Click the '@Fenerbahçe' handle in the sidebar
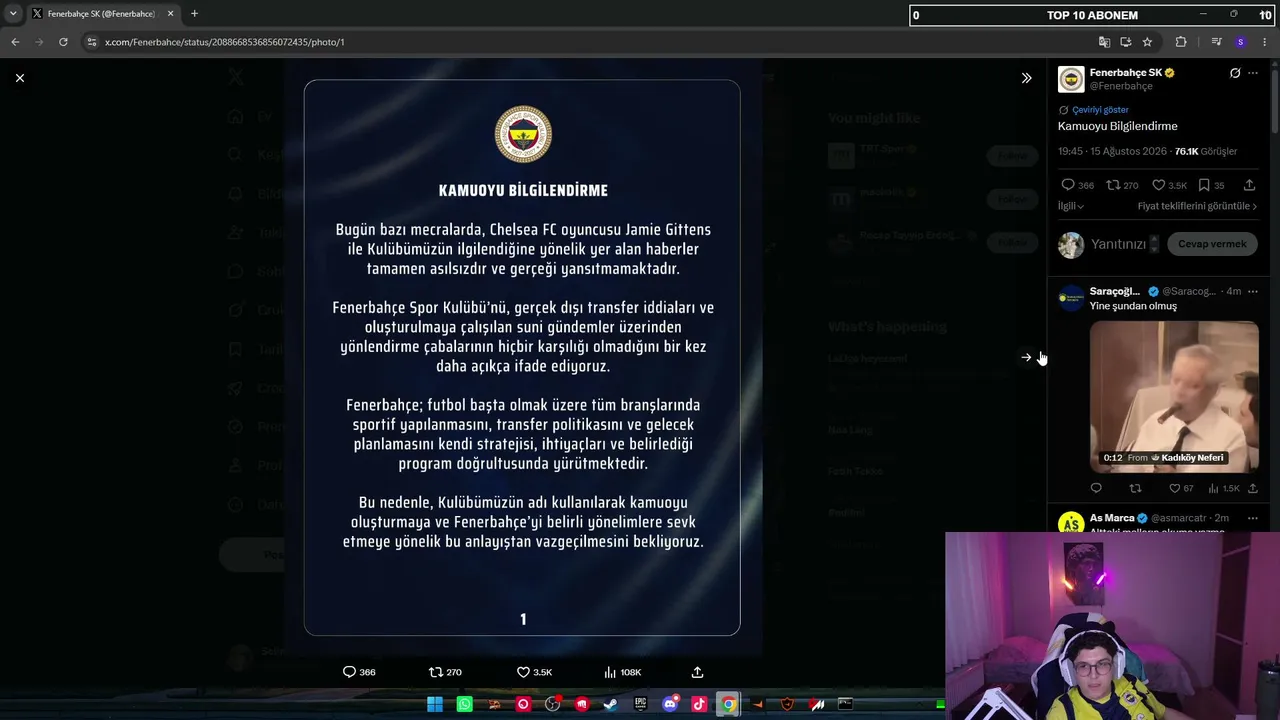Viewport: 1280px width, 720px height. click(x=1121, y=86)
